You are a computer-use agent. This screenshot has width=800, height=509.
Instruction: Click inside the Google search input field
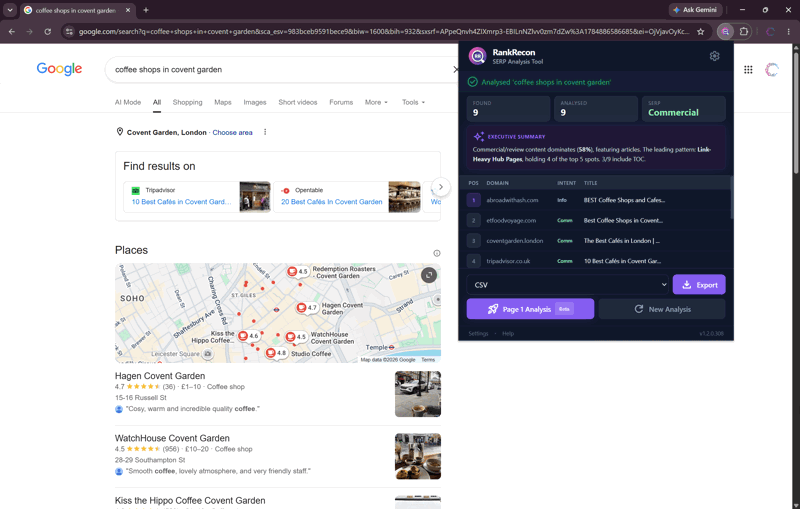tap(281, 69)
